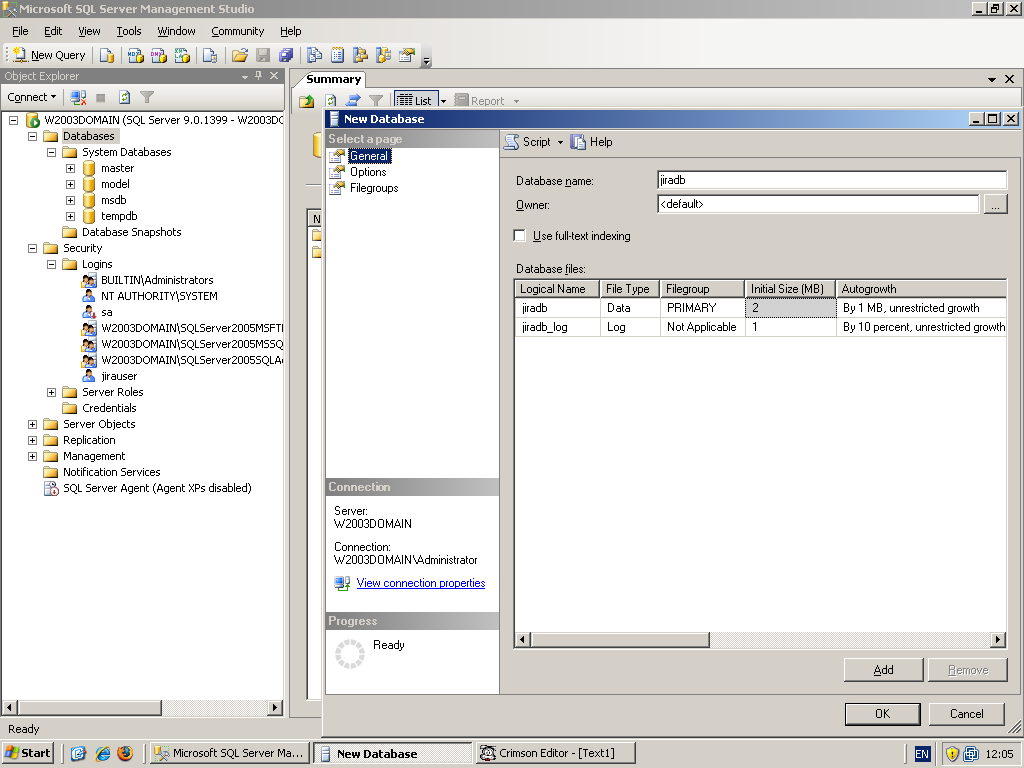The image size is (1024, 768).
Task: Click the Owner browse ellipsis button
Action: point(995,205)
